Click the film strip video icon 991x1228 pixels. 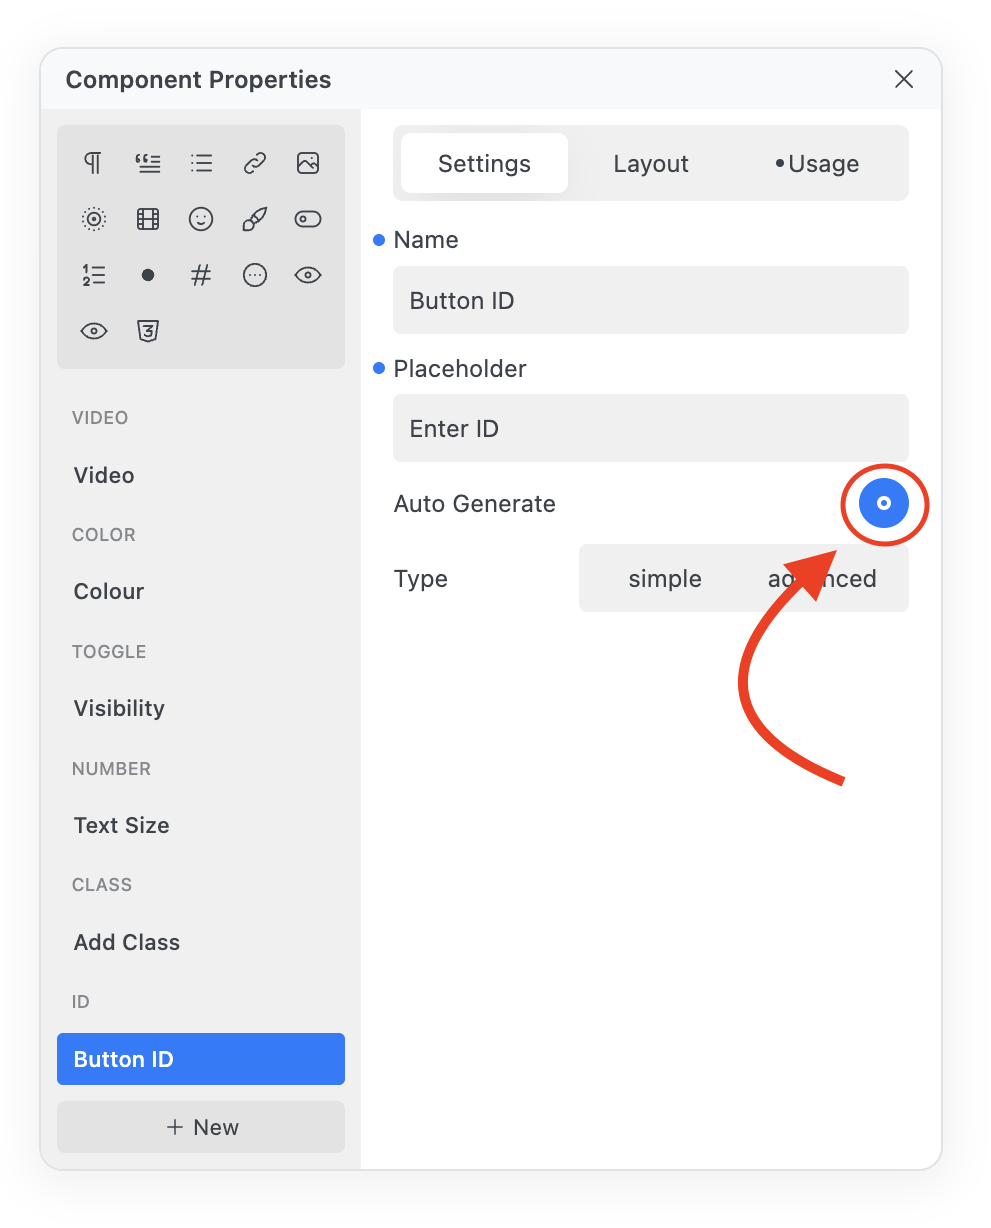148,219
